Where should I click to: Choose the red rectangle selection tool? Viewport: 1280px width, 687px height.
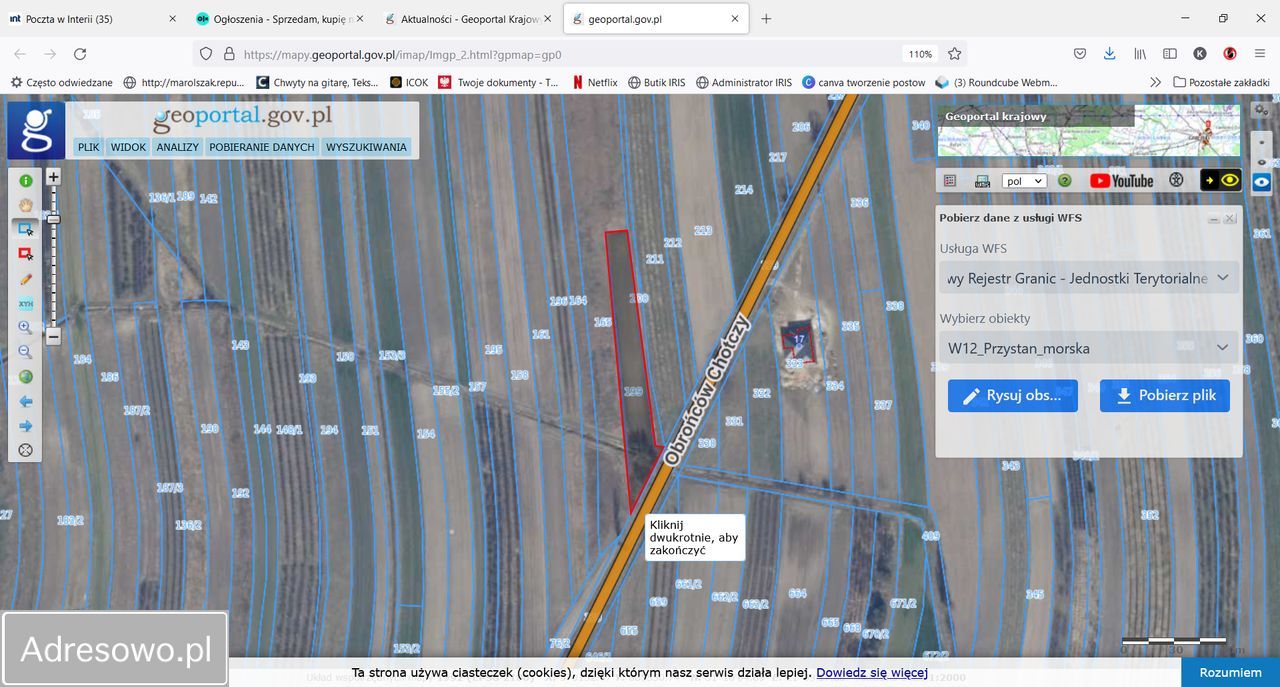pos(26,254)
